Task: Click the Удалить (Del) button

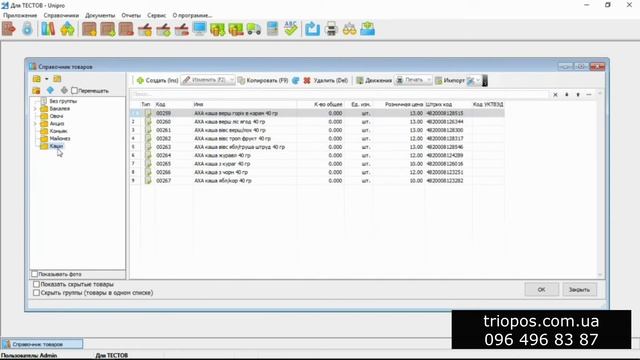Action: (326, 80)
